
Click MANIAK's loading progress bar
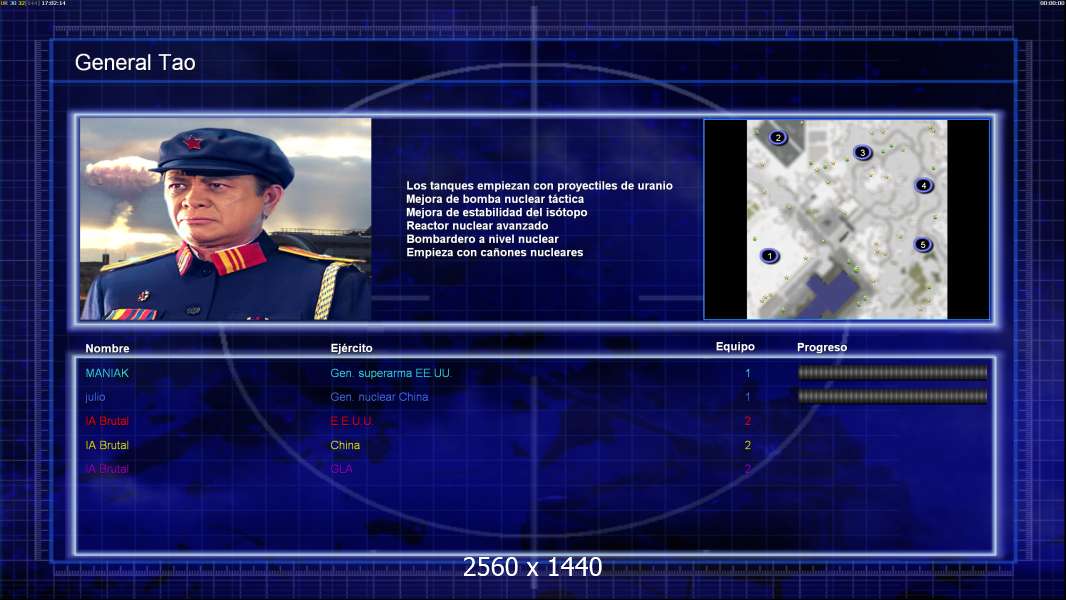point(893,372)
